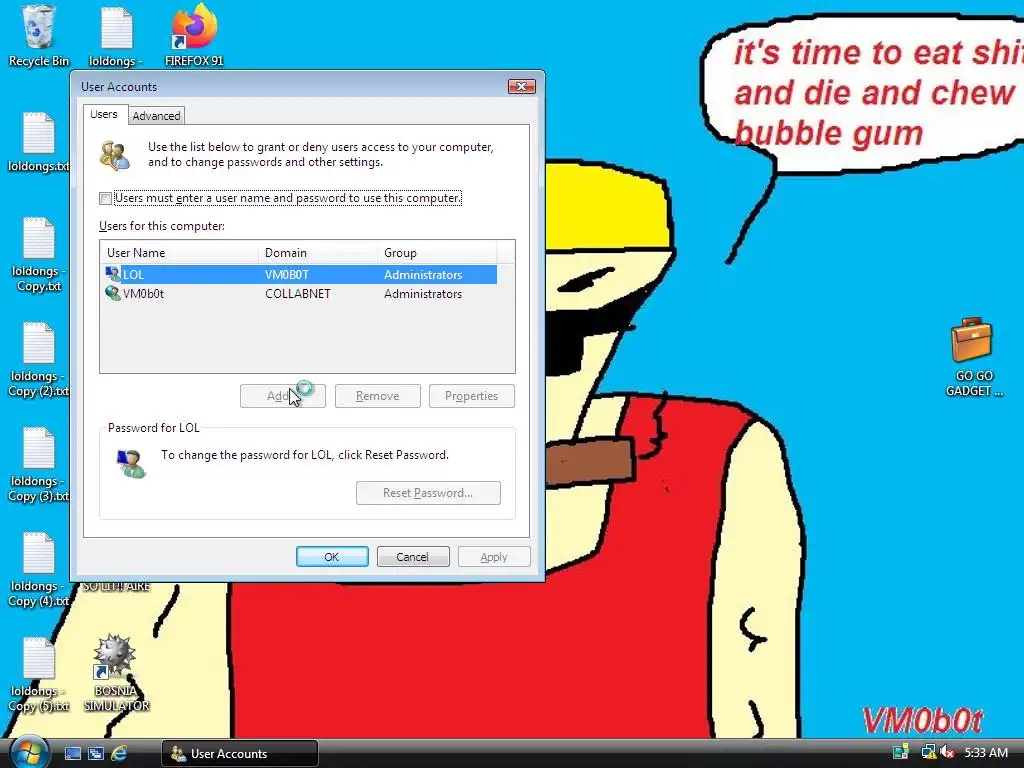Click the LOL user account icon
The width and height of the screenshot is (1024, 768).
112,274
